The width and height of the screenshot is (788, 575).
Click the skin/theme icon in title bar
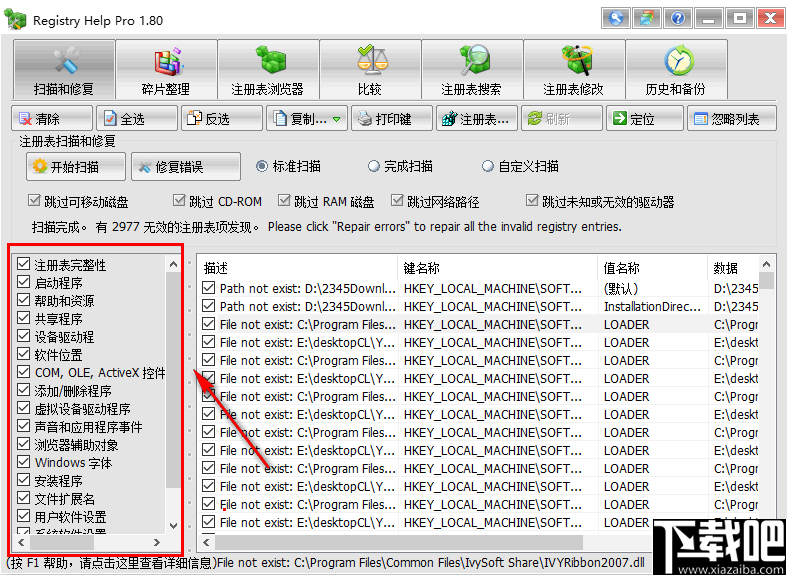[x=647, y=19]
